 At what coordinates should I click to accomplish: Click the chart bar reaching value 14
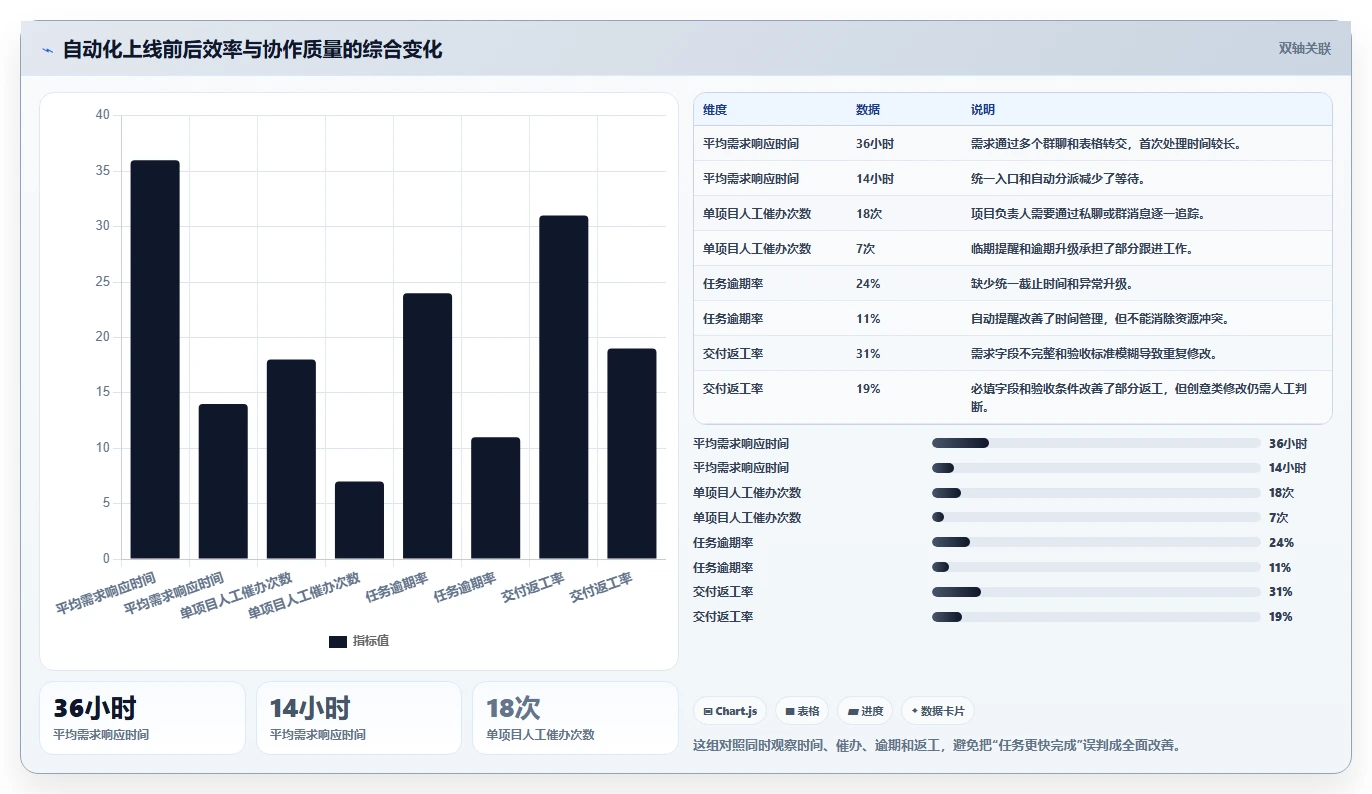point(223,481)
